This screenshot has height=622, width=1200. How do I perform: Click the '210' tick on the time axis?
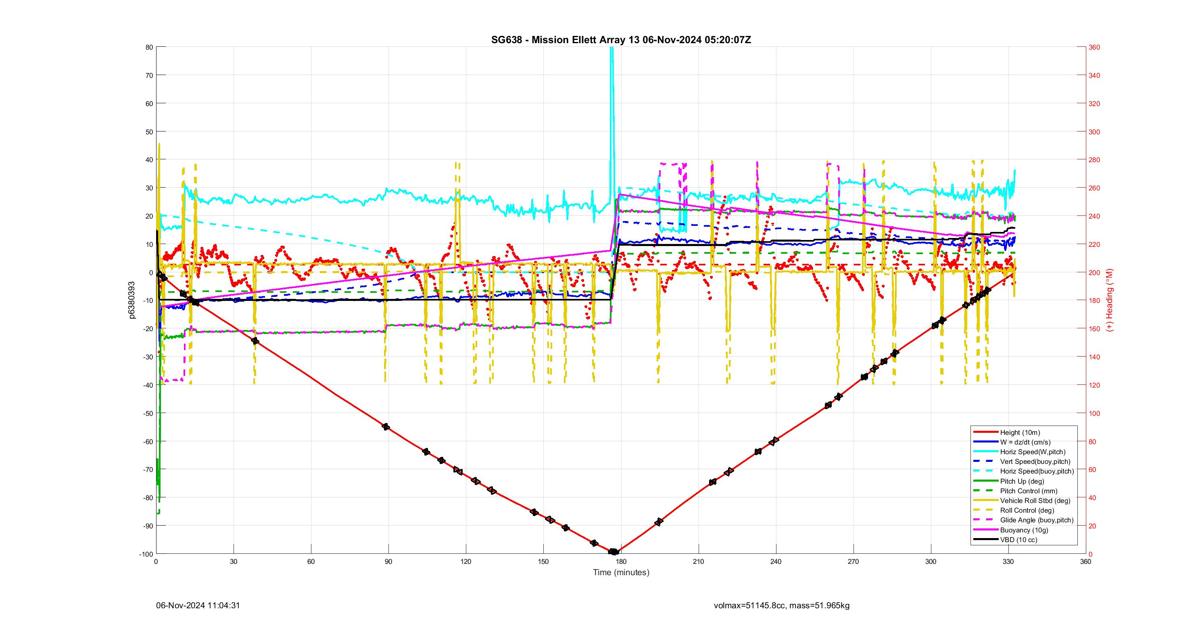tap(698, 562)
